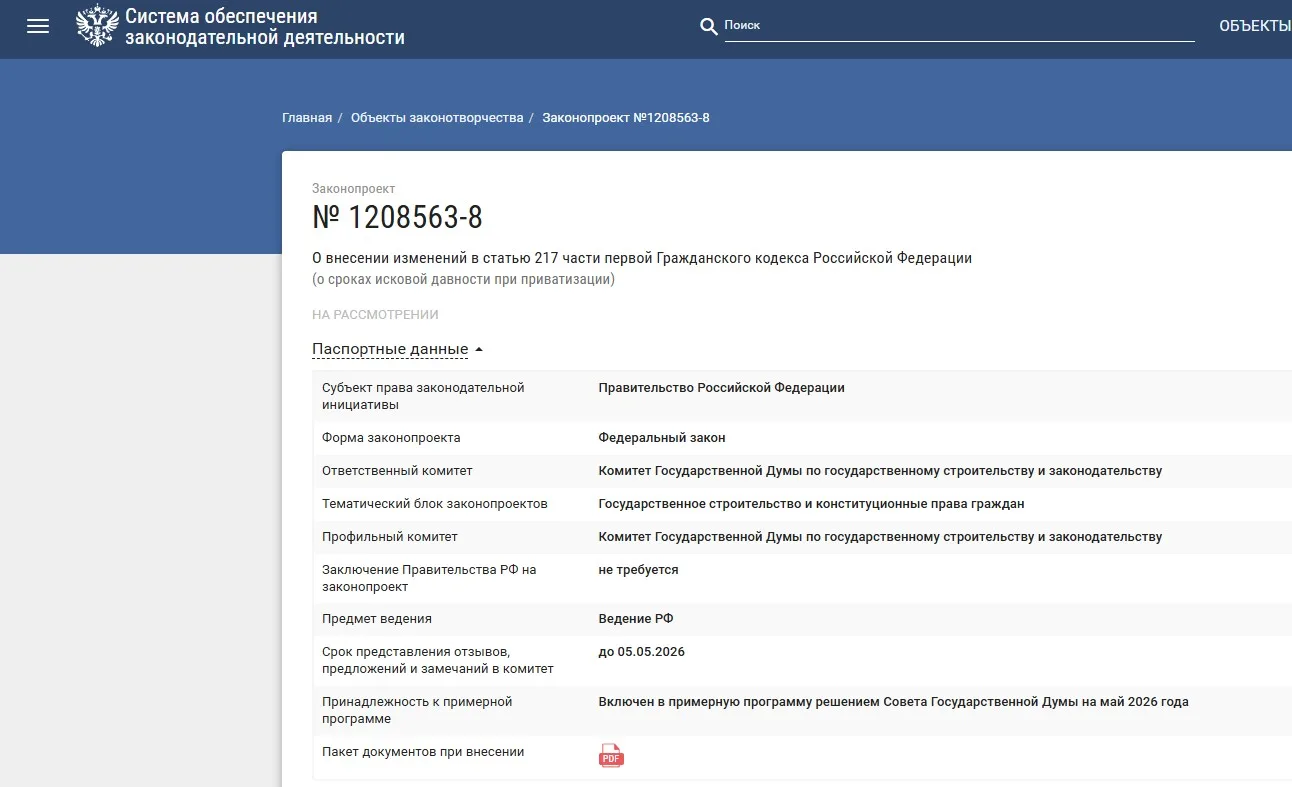Click the НА РАССМОТРЕНИИ status label
The image size is (1292, 787).
(375, 315)
